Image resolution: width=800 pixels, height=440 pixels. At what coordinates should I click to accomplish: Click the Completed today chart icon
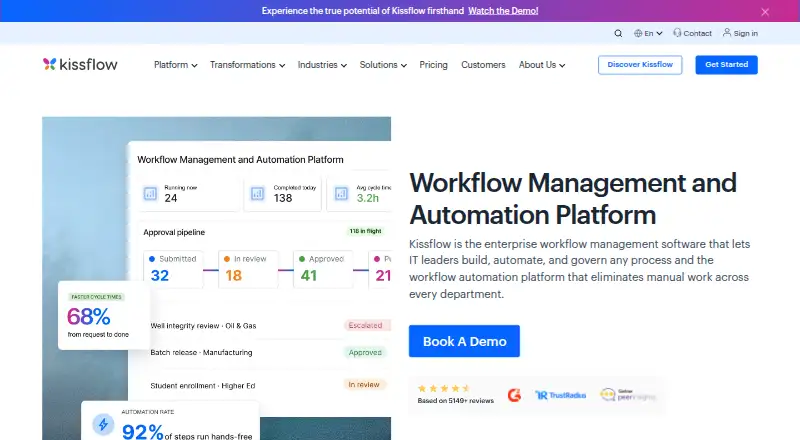point(257,193)
